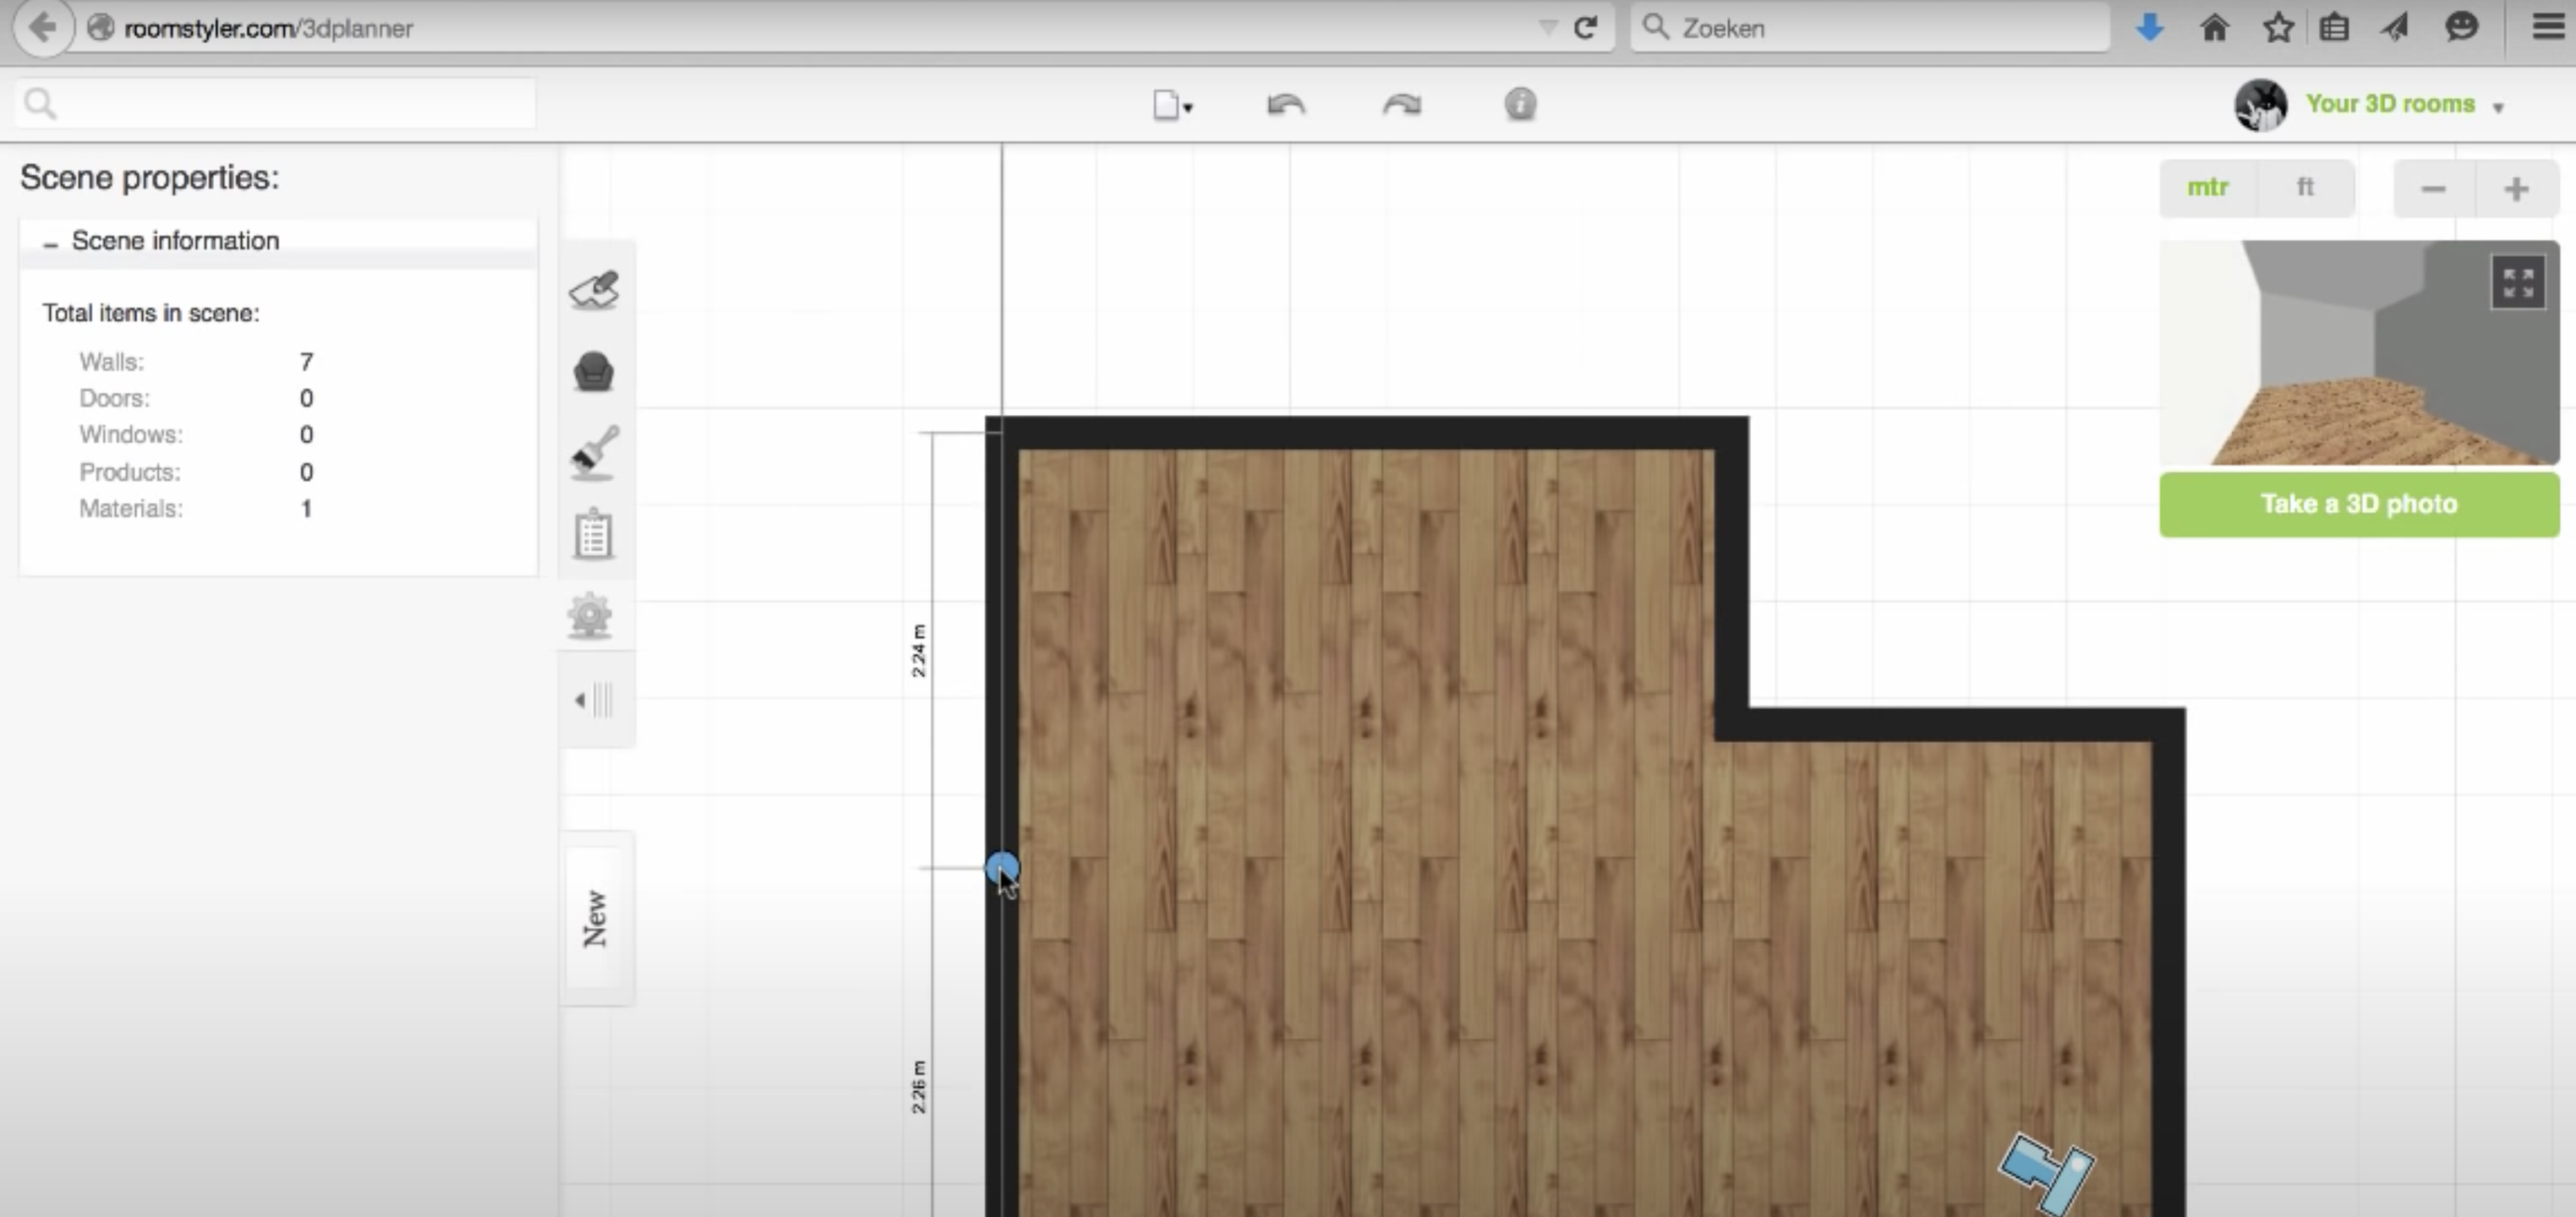Viewport: 2576px width, 1217px height.
Task: Open the vertical New tab
Action: (596, 918)
